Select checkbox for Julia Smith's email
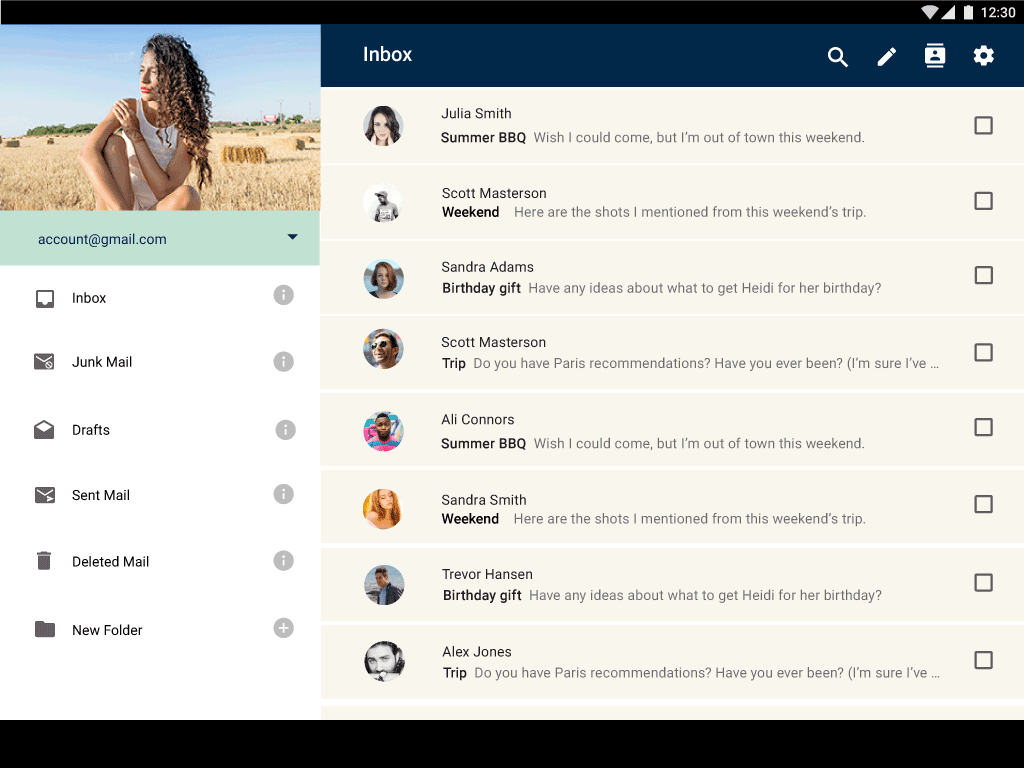The image size is (1024, 768). tap(983, 125)
